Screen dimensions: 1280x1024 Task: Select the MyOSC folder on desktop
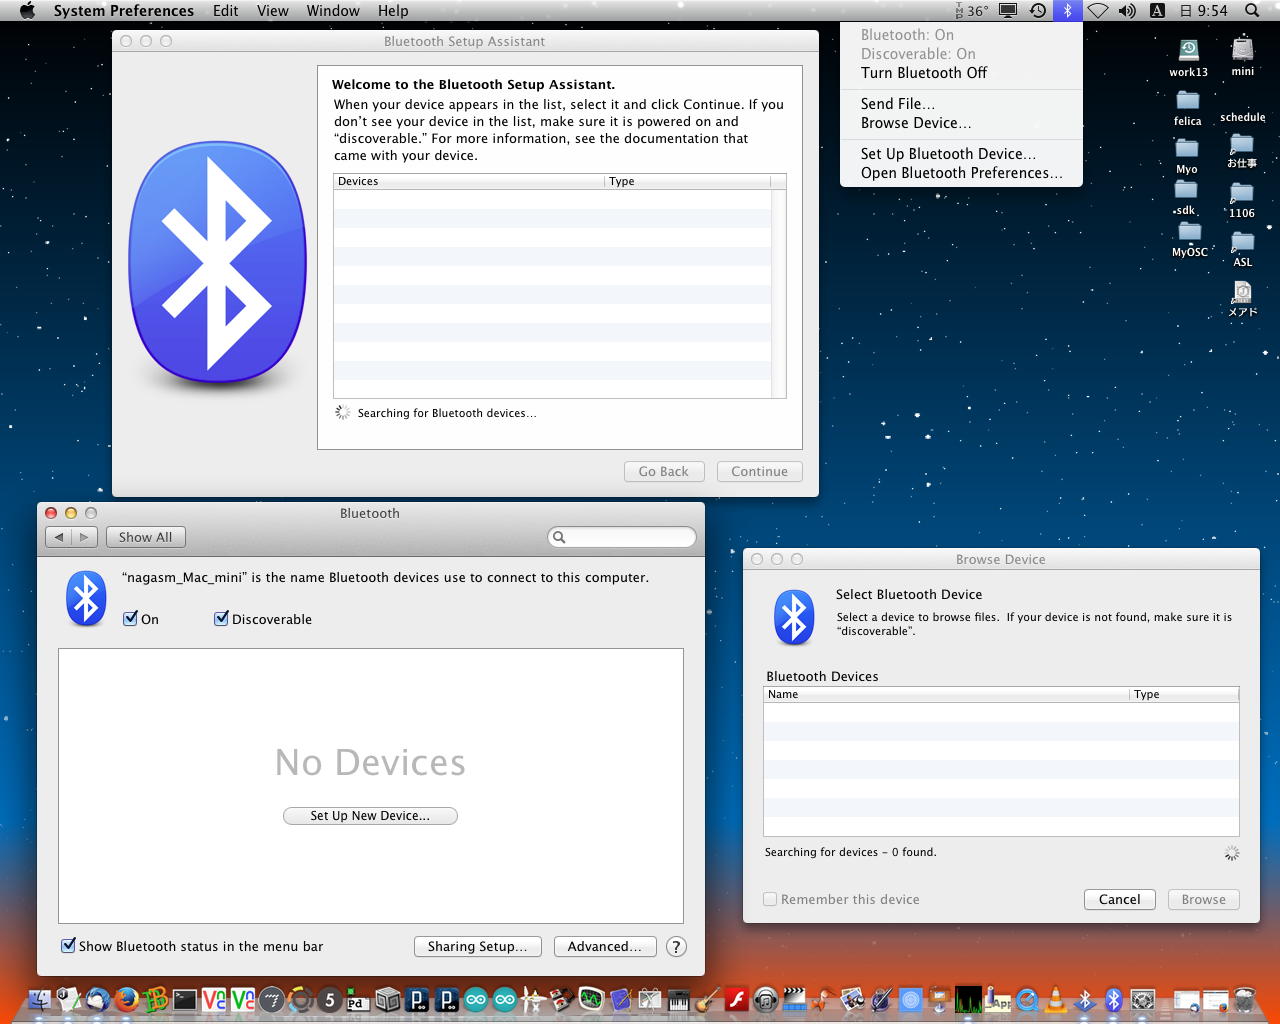1190,241
